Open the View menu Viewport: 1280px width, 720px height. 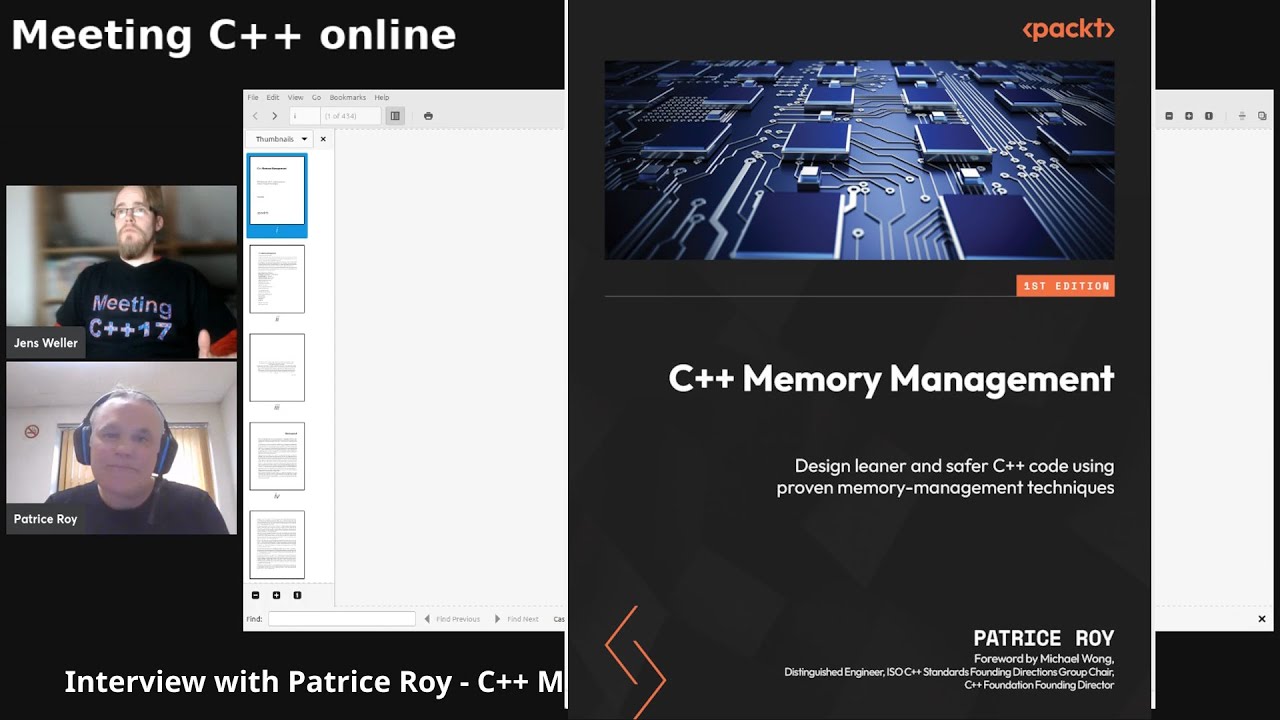[x=295, y=97]
